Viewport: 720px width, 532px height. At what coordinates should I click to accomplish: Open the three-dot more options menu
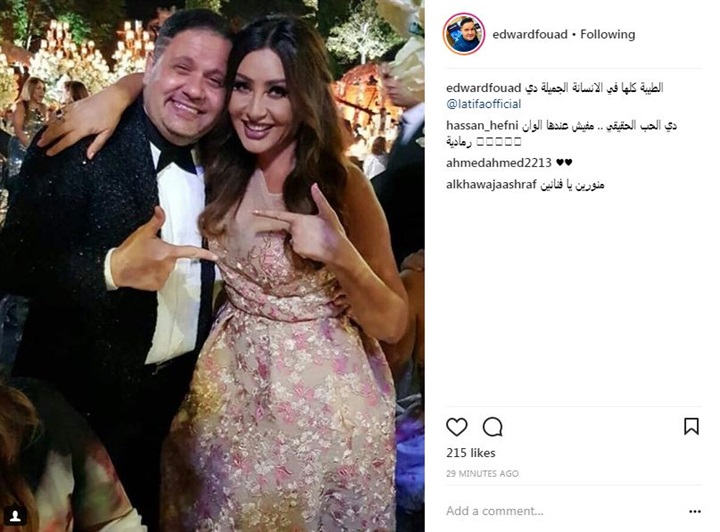point(695,511)
